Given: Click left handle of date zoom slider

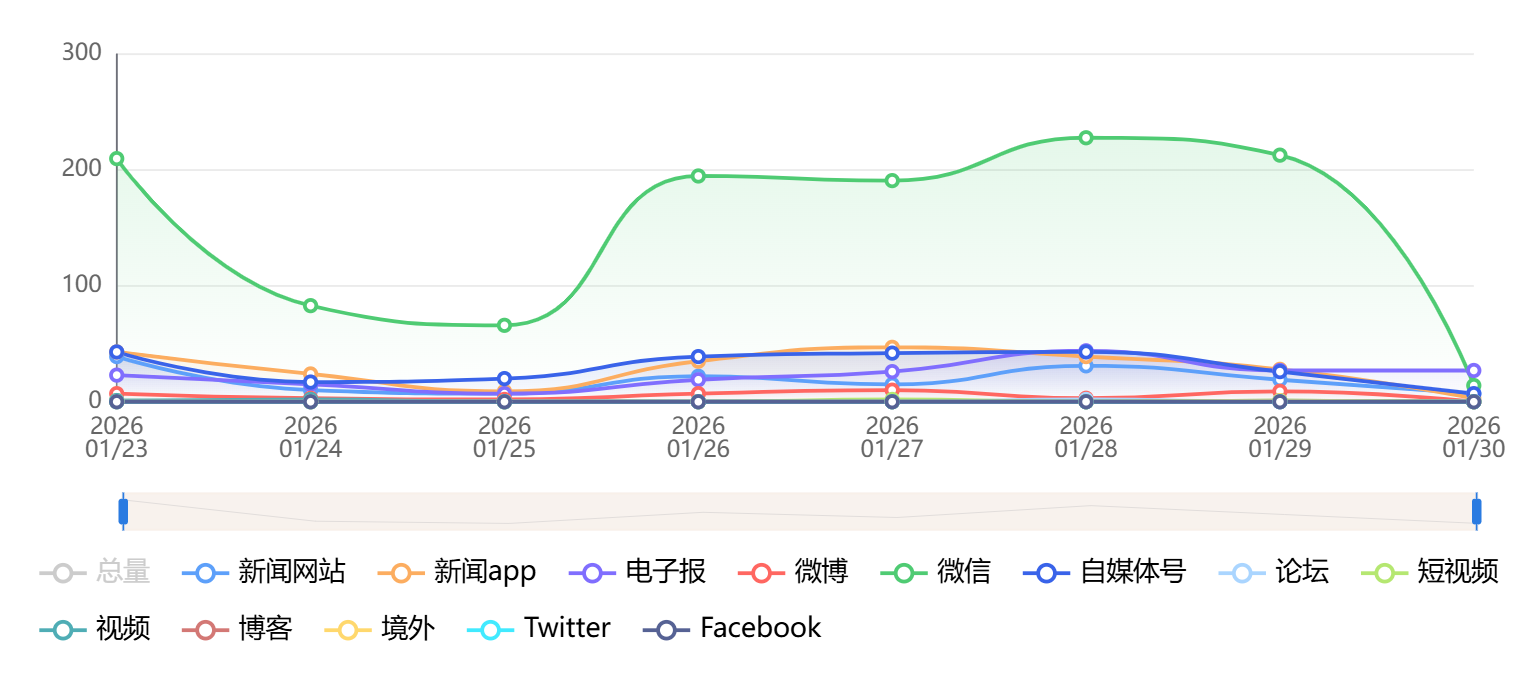Looking at the screenshot, I should tap(123, 511).
